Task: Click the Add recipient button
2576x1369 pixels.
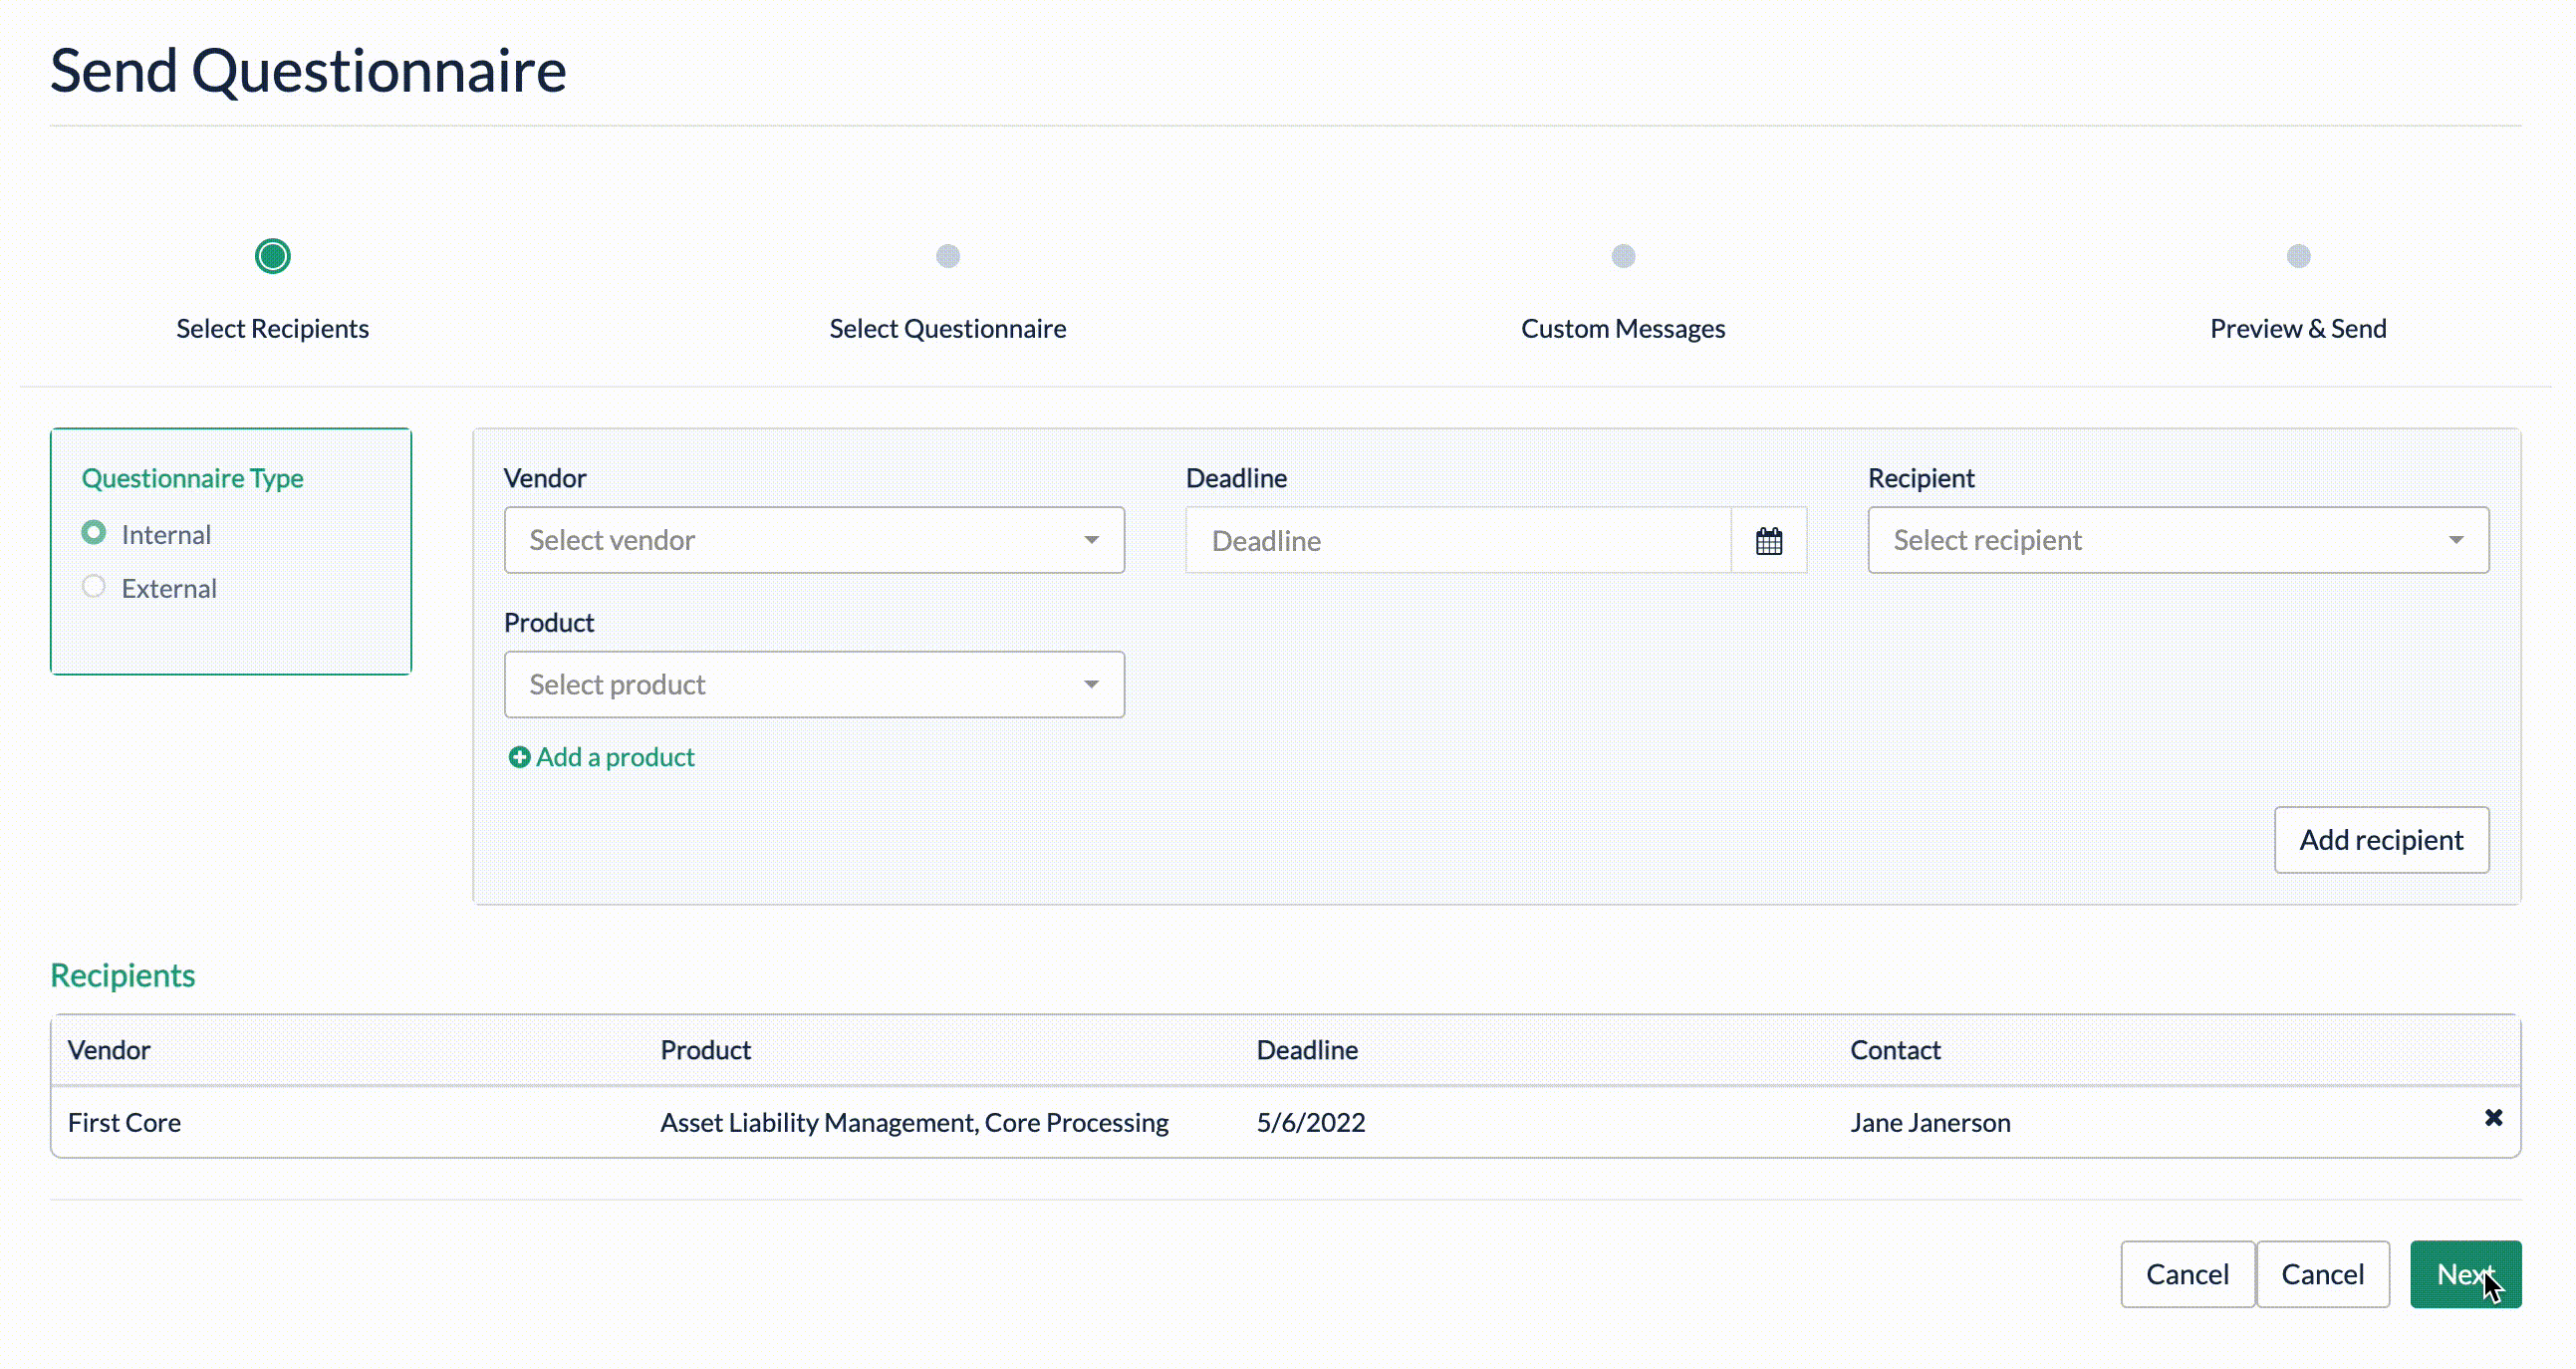Action: pyautogui.click(x=2382, y=839)
